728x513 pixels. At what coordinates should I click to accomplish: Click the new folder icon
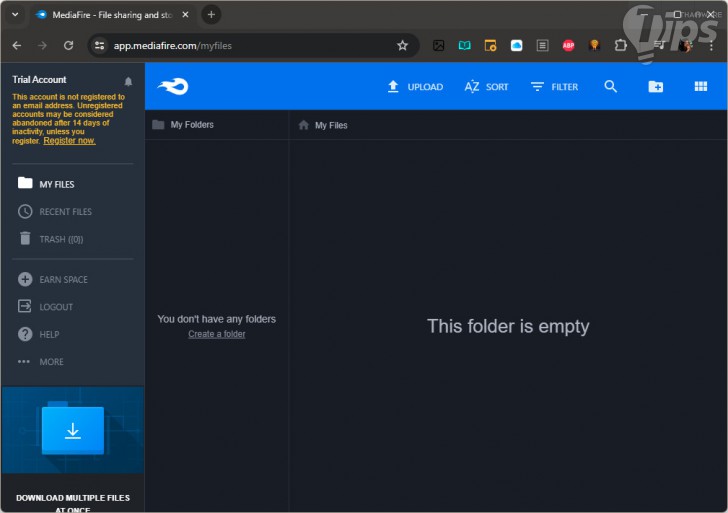pyautogui.click(x=656, y=86)
